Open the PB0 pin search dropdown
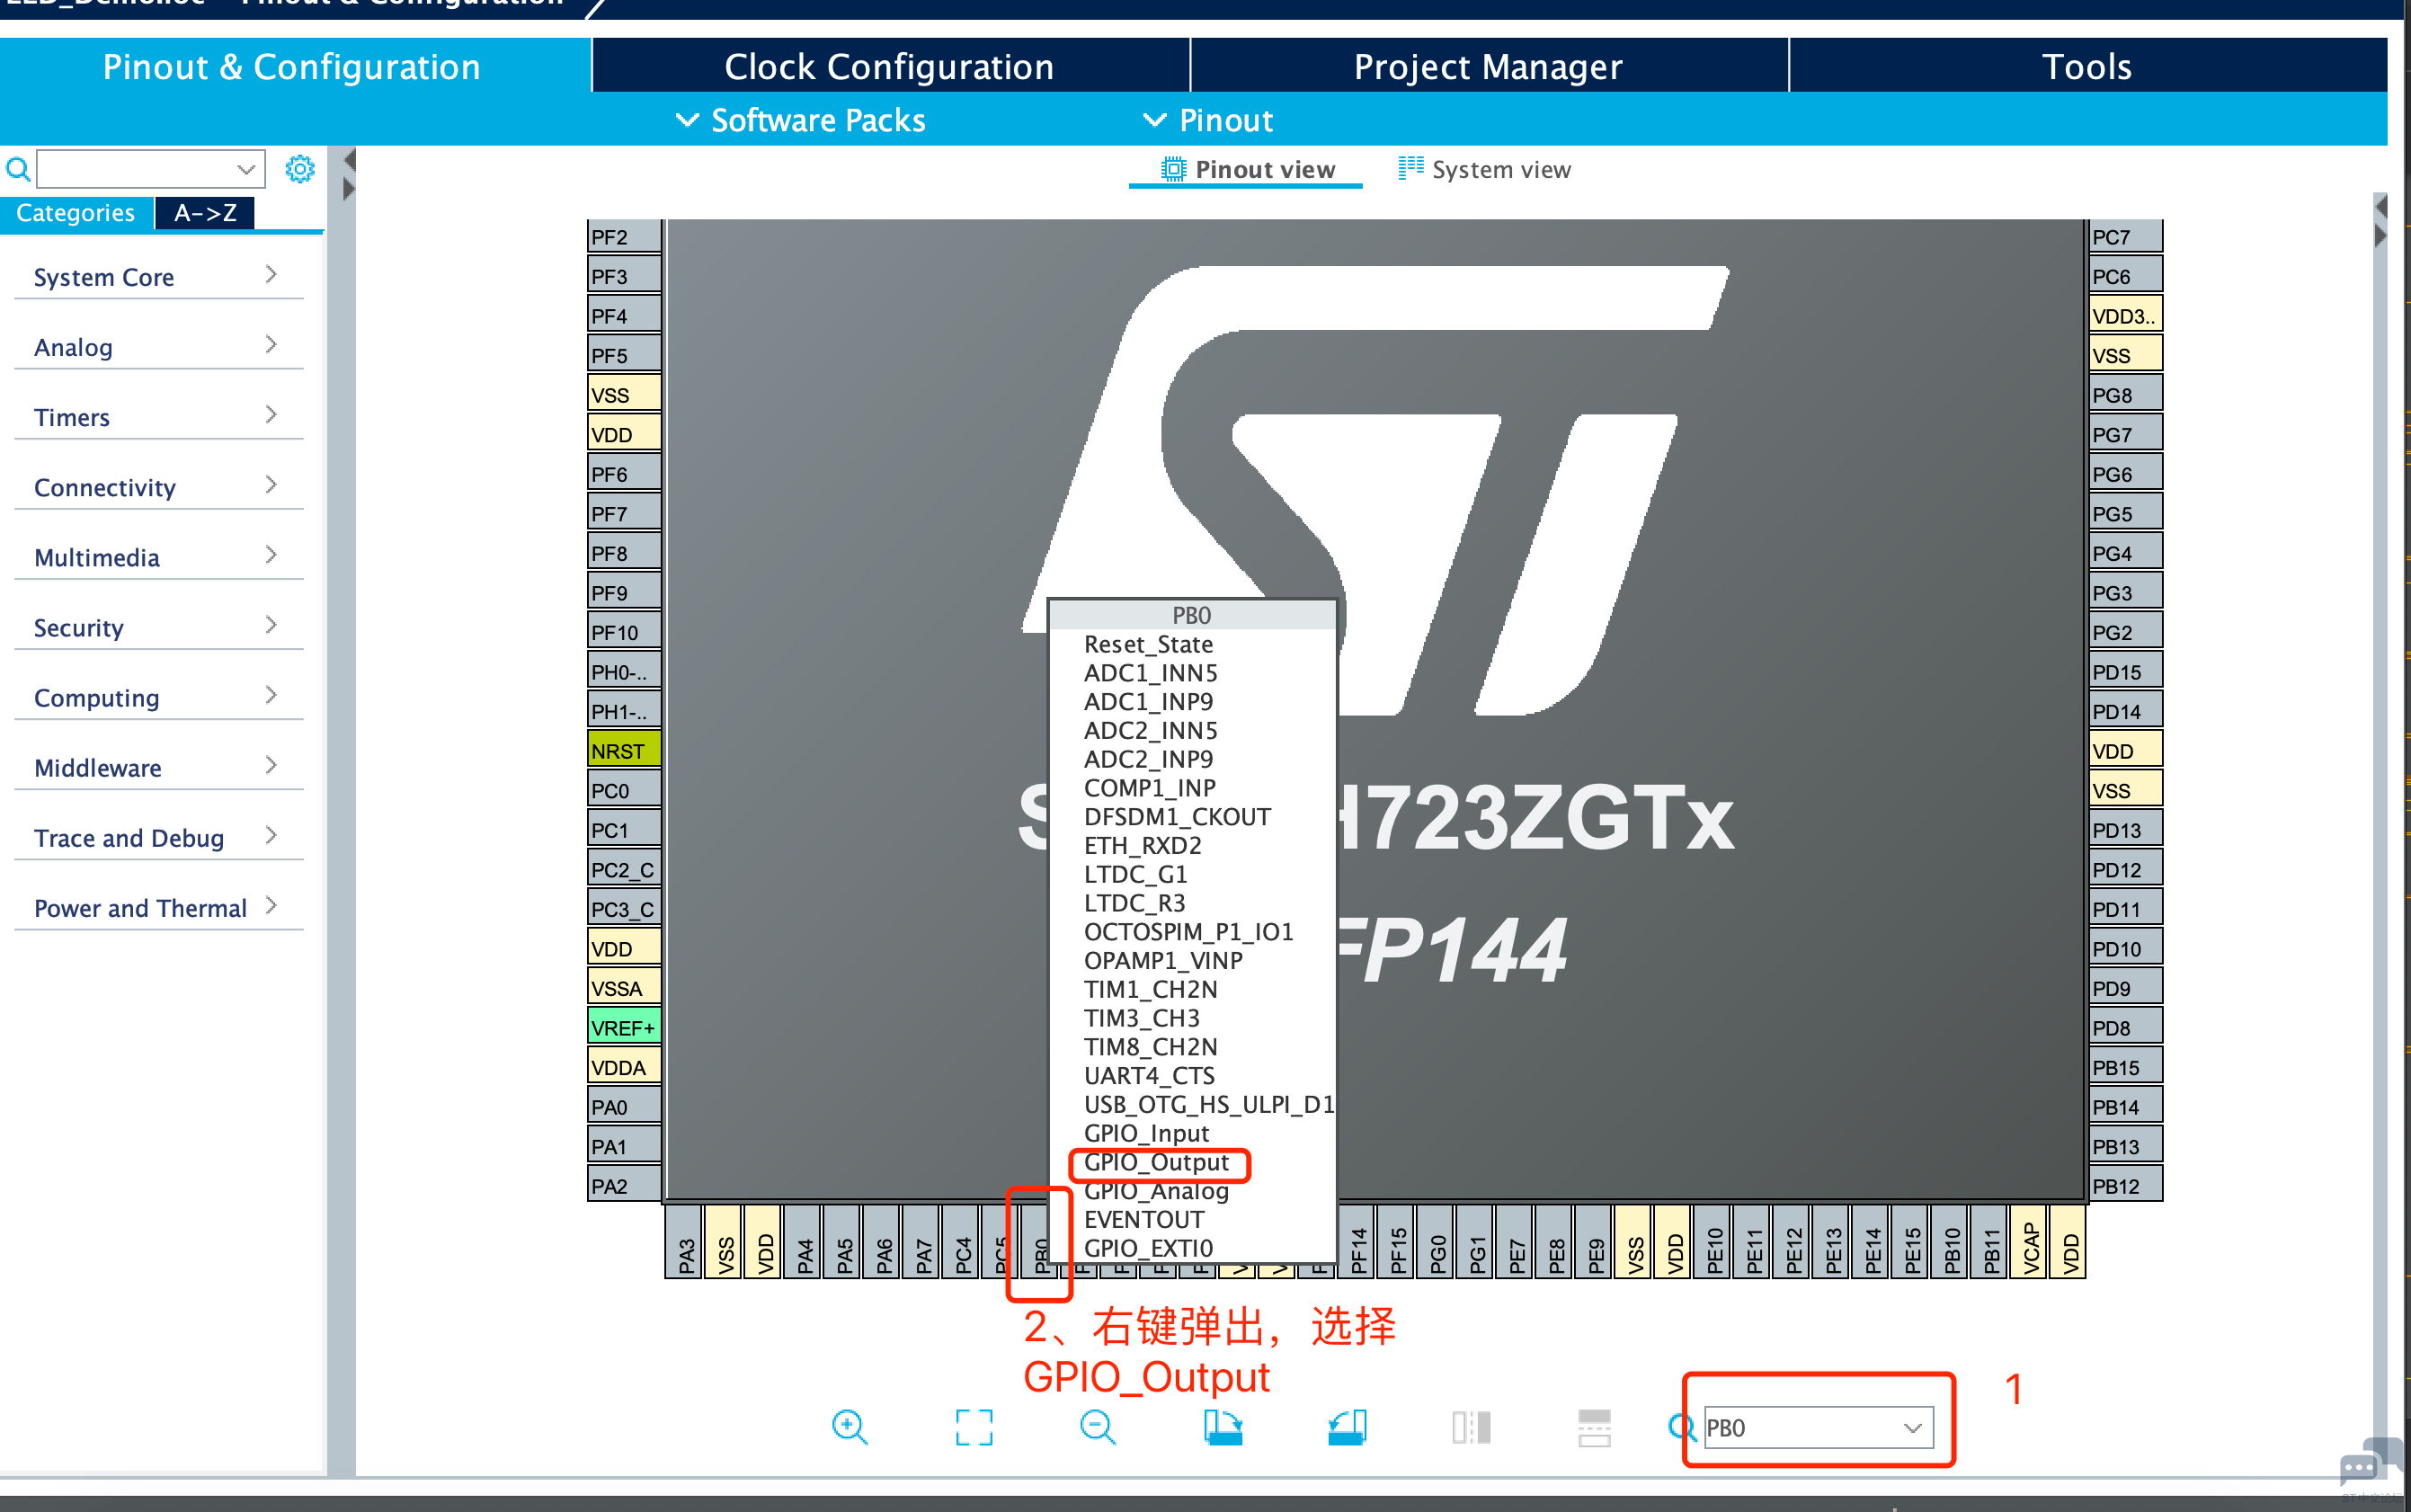2411x1512 pixels. 1818,1427
